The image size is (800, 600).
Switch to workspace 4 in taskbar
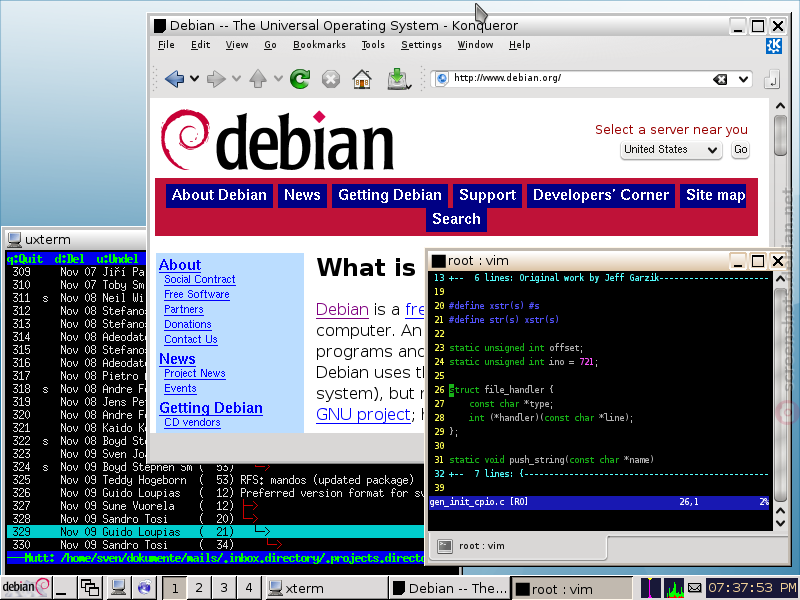click(x=248, y=588)
